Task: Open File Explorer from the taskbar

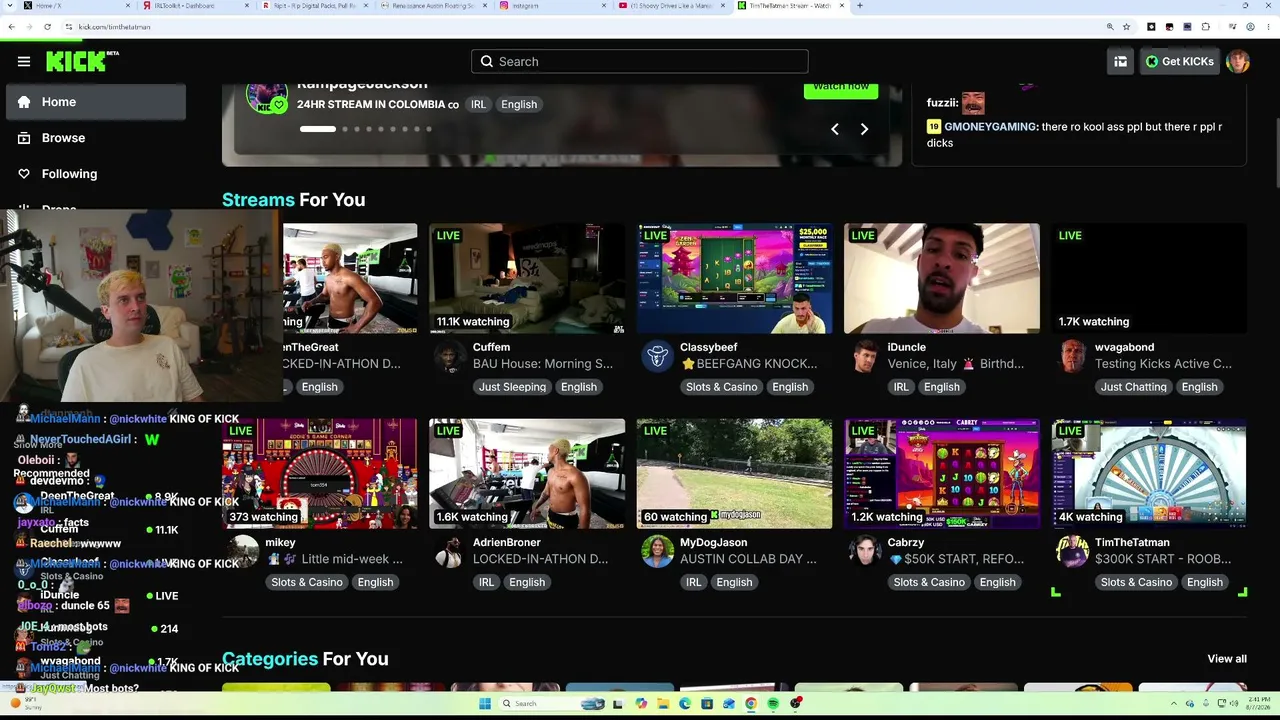Action: point(663,704)
